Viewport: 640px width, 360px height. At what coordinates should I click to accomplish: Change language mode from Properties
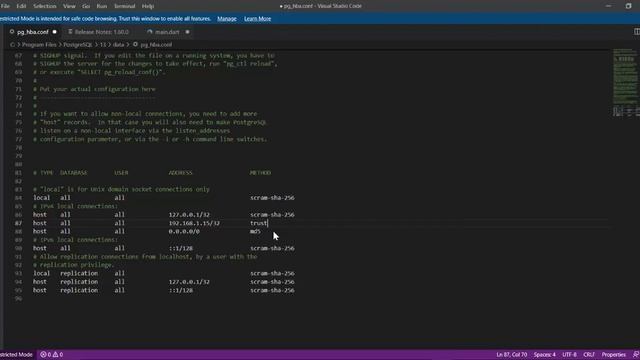tap(613, 355)
